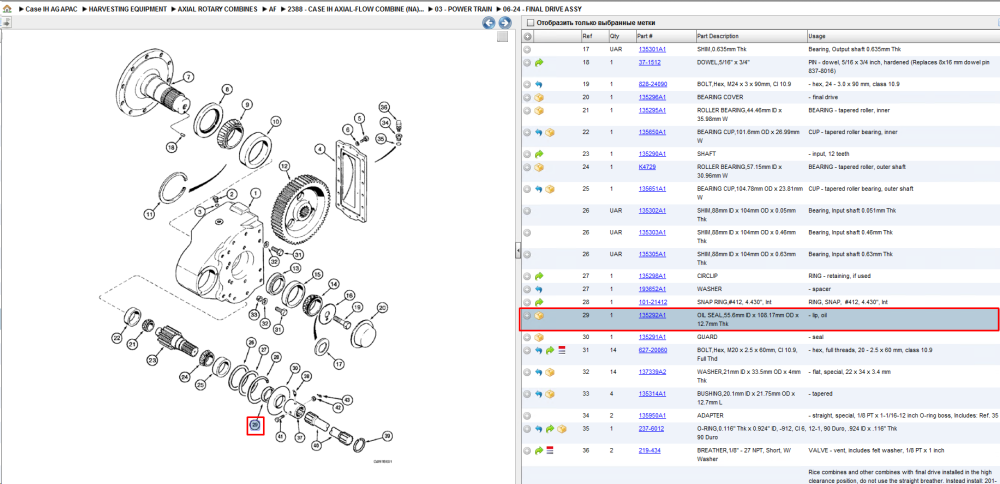Open '03 - POWER TRAIN' breadcrumb
1000x484 pixels.
pos(463,10)
